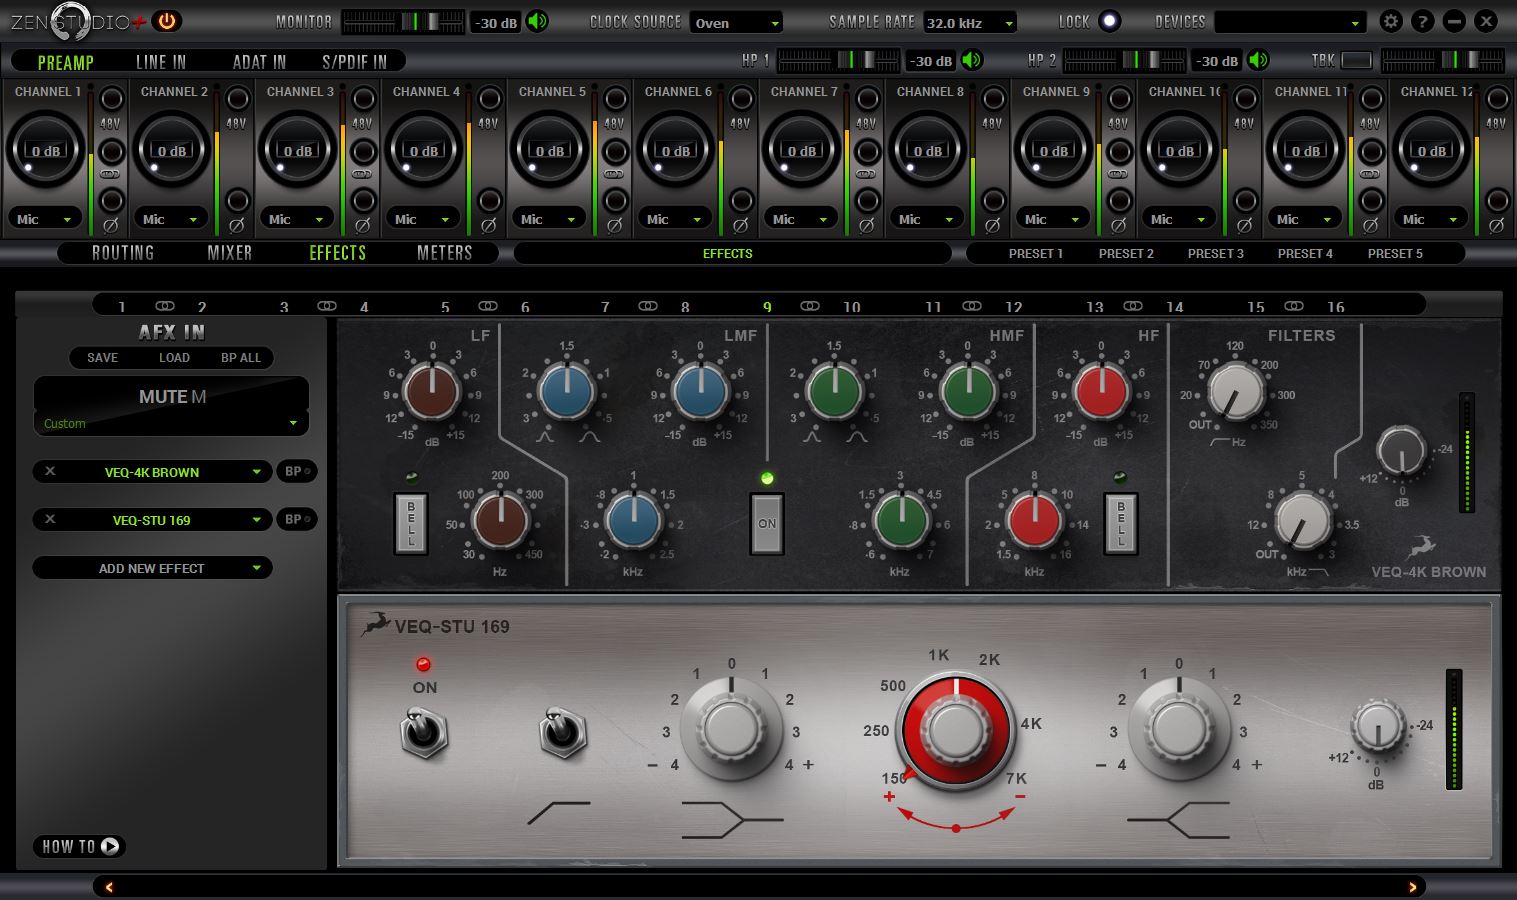The image size is (1517, 900).
Task: Click the HP 1 volume slider
Action: coord(839,60)
